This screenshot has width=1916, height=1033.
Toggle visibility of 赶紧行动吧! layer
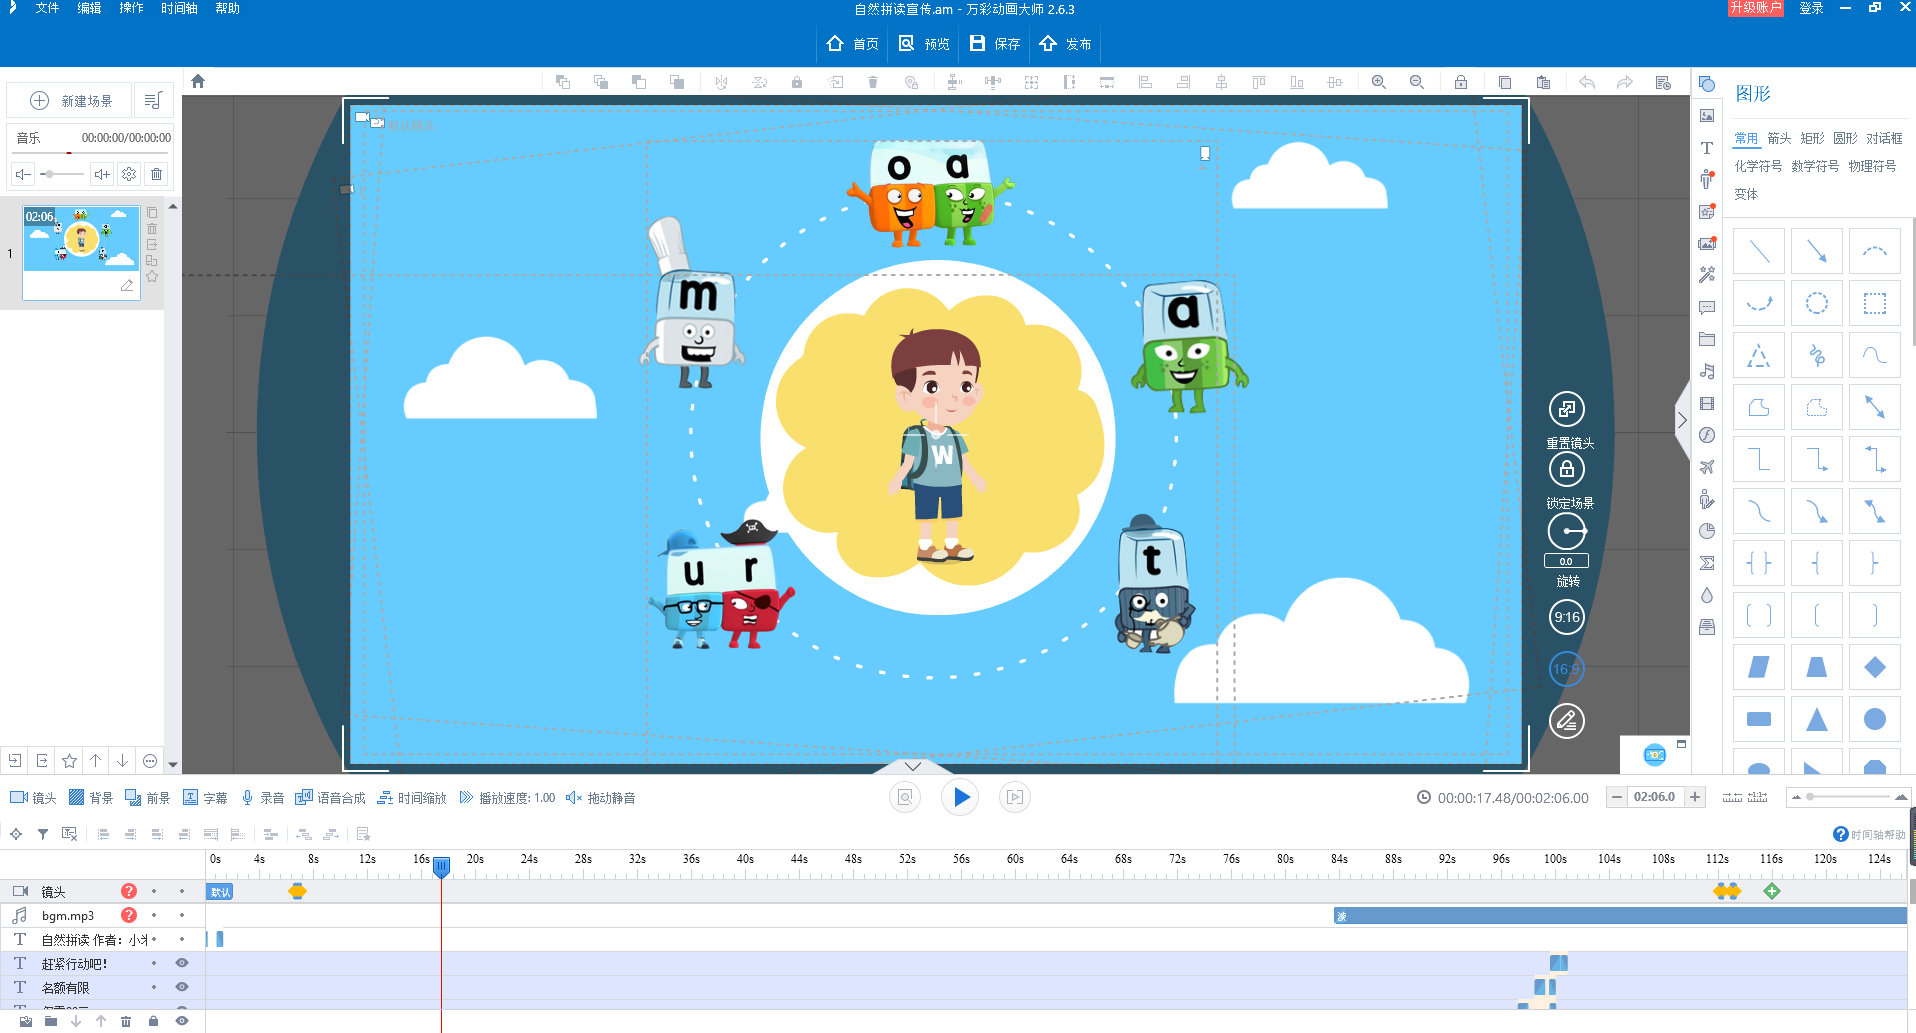pos(182,963)
